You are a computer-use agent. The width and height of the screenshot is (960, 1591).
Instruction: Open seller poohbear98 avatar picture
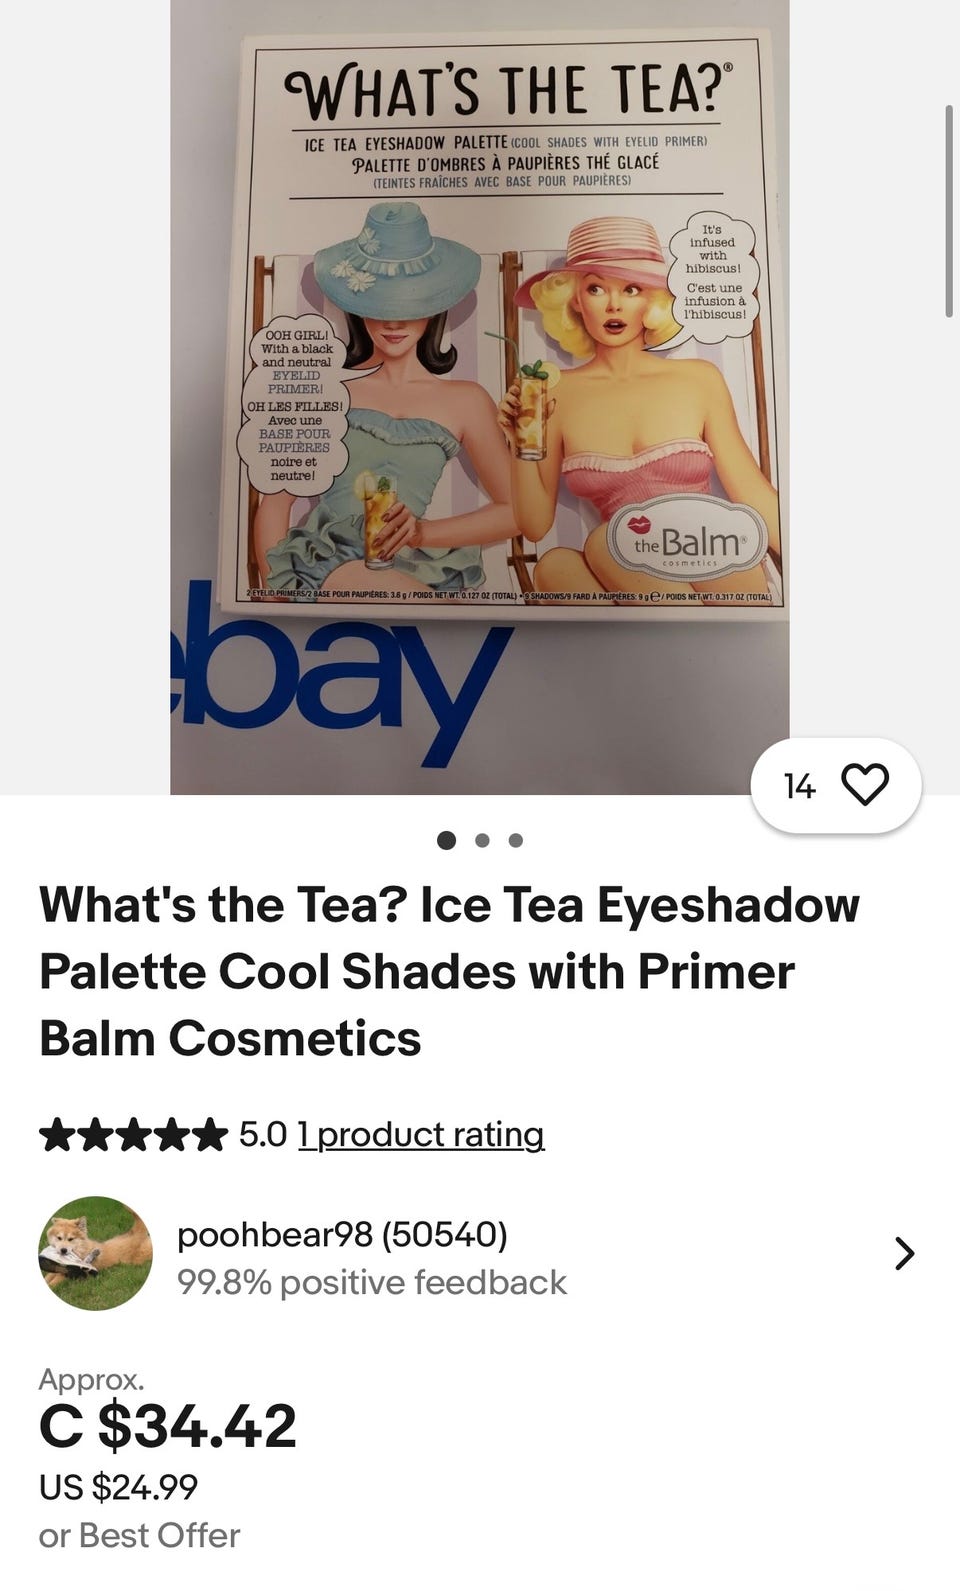tap(95, 1253)
